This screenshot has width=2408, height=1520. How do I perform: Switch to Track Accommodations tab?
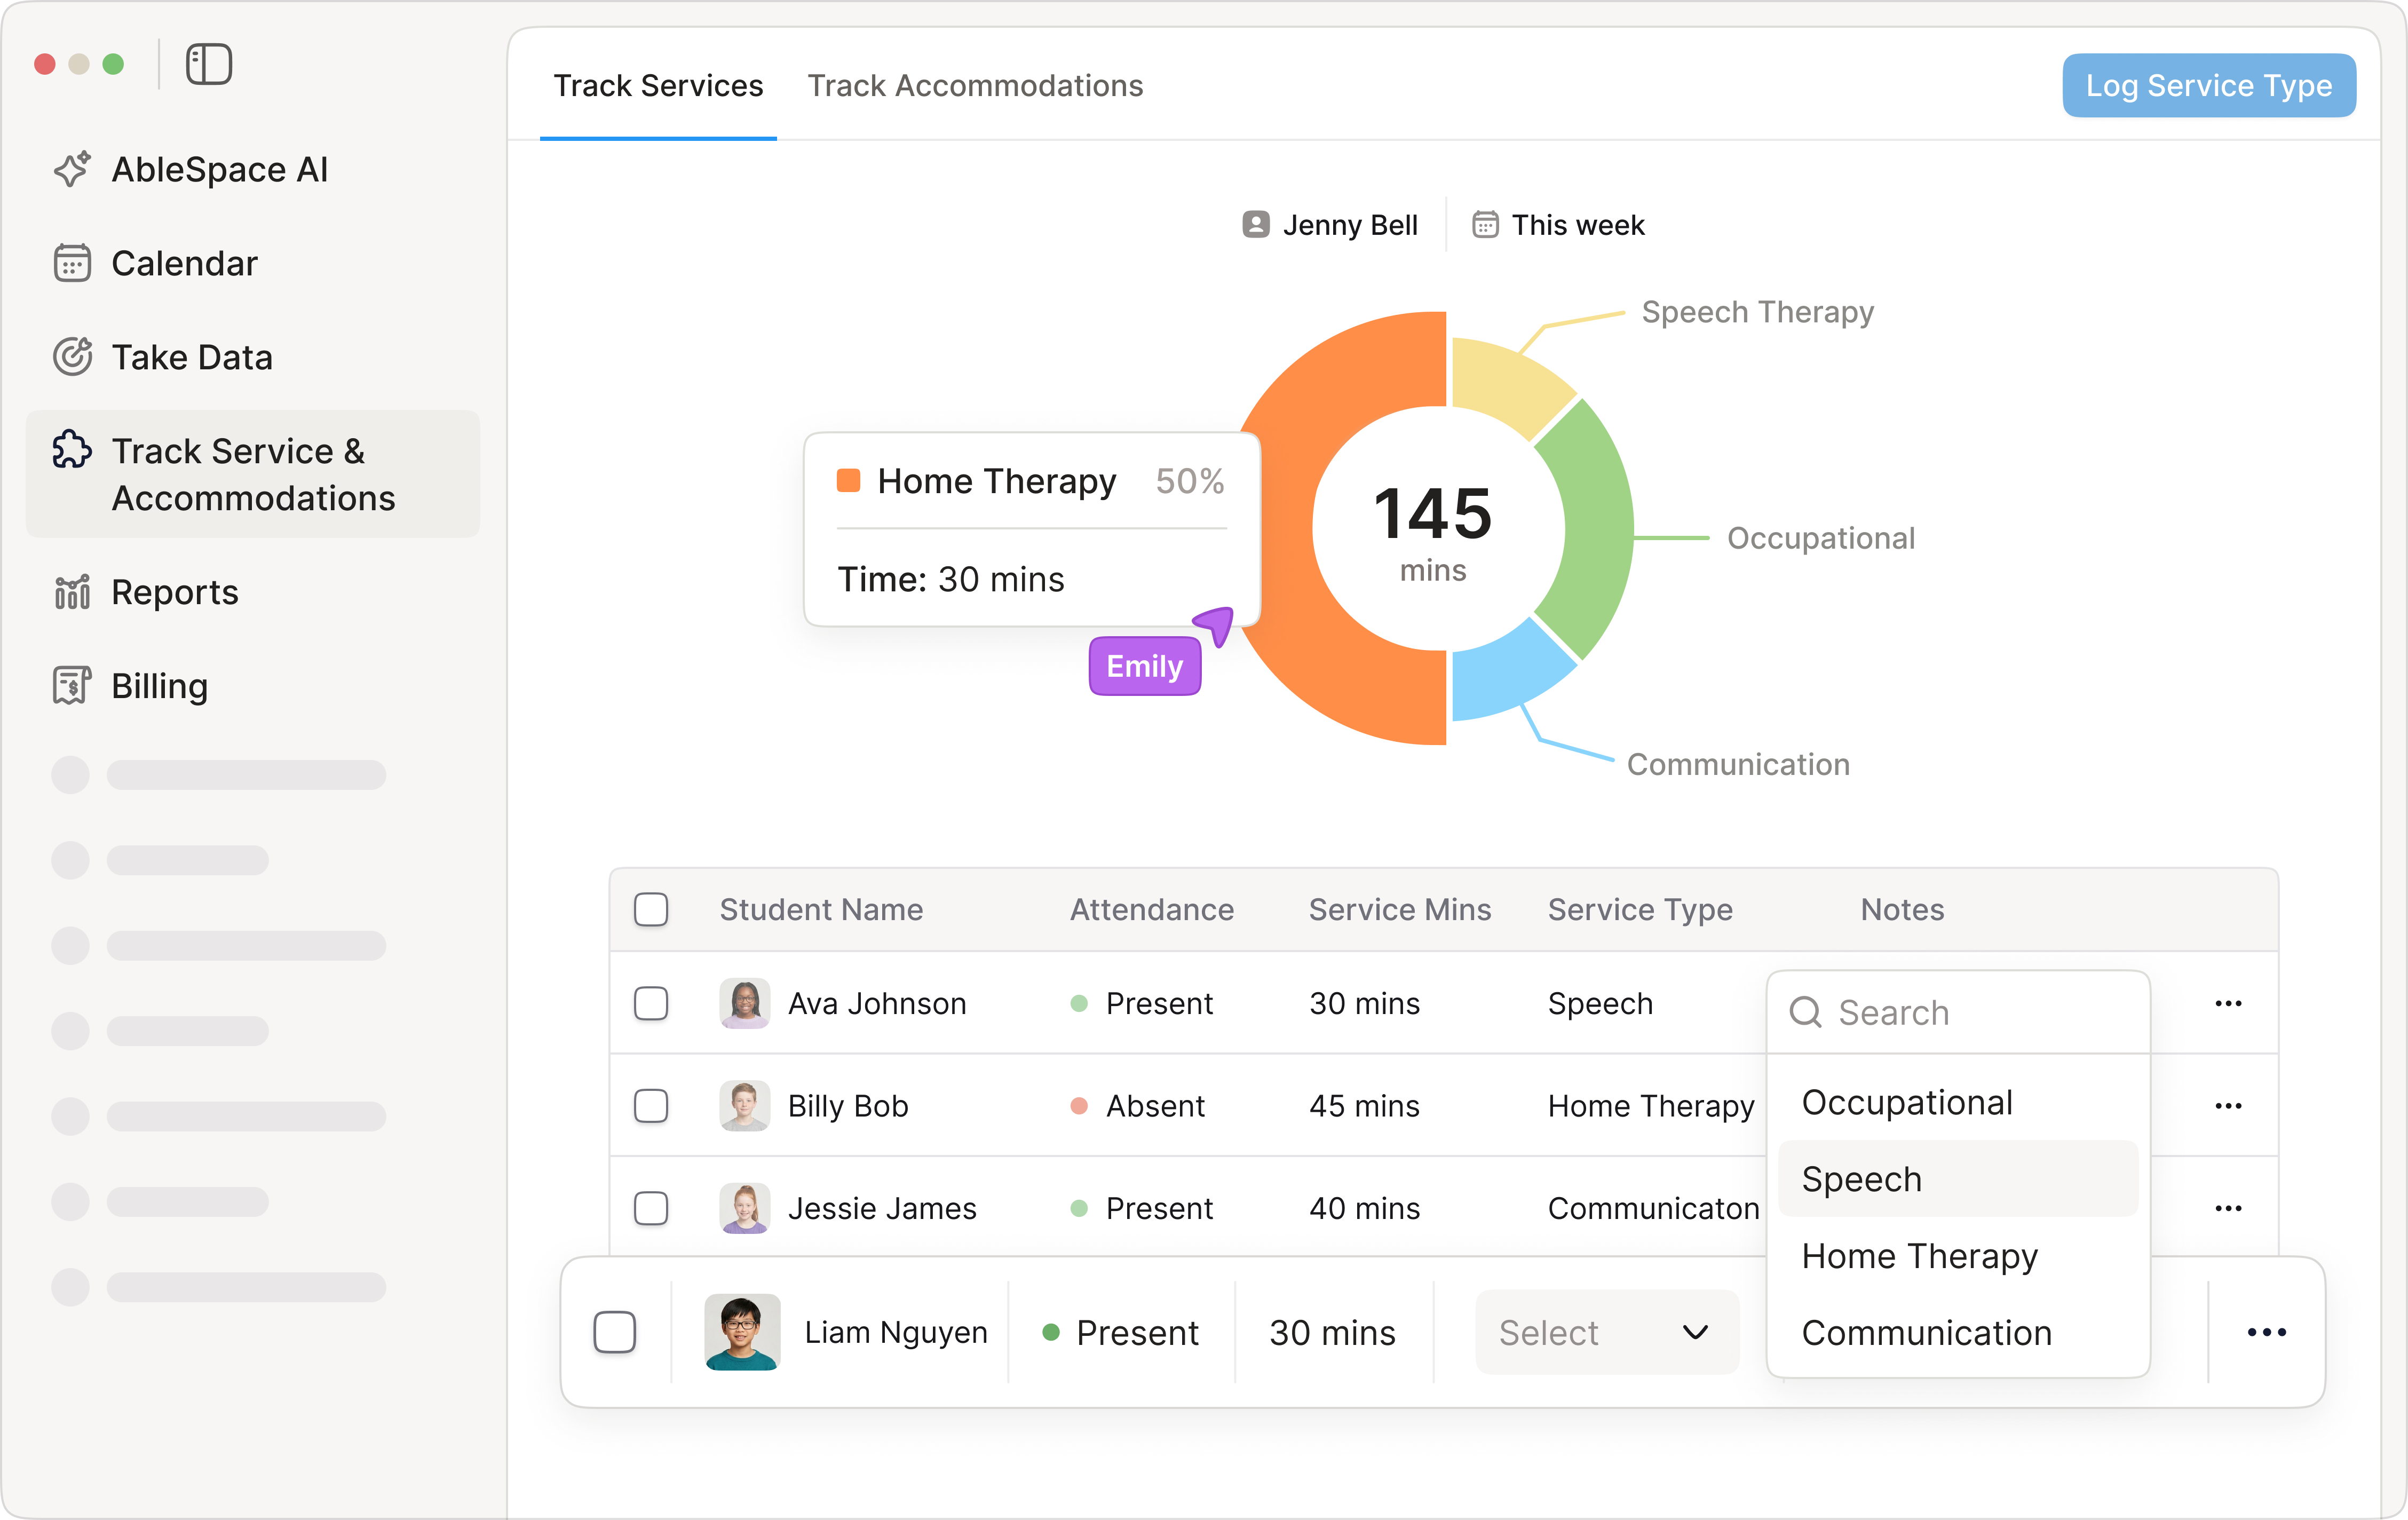[x=975, y=86]
